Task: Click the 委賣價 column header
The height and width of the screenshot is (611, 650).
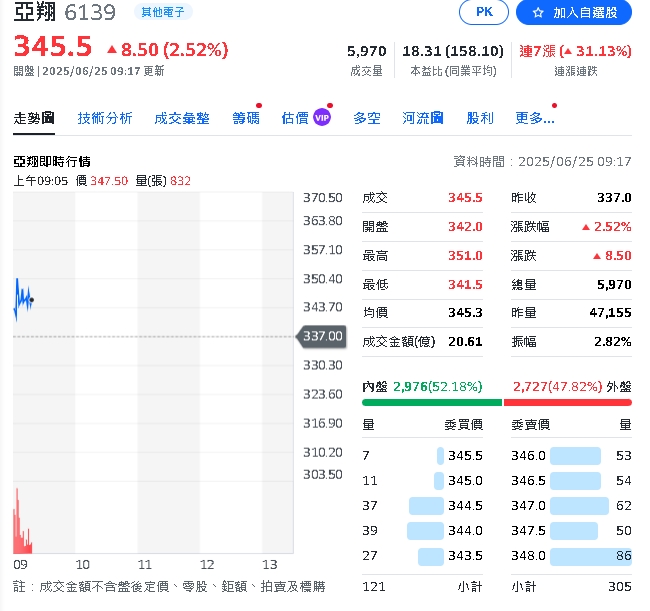Action: tap(530, 425)
